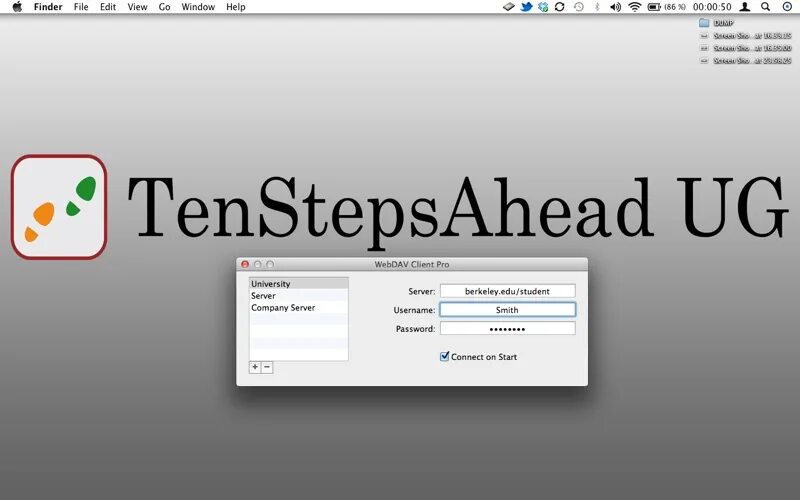
Task: Open the Go menu
Action: click(164, 7)
